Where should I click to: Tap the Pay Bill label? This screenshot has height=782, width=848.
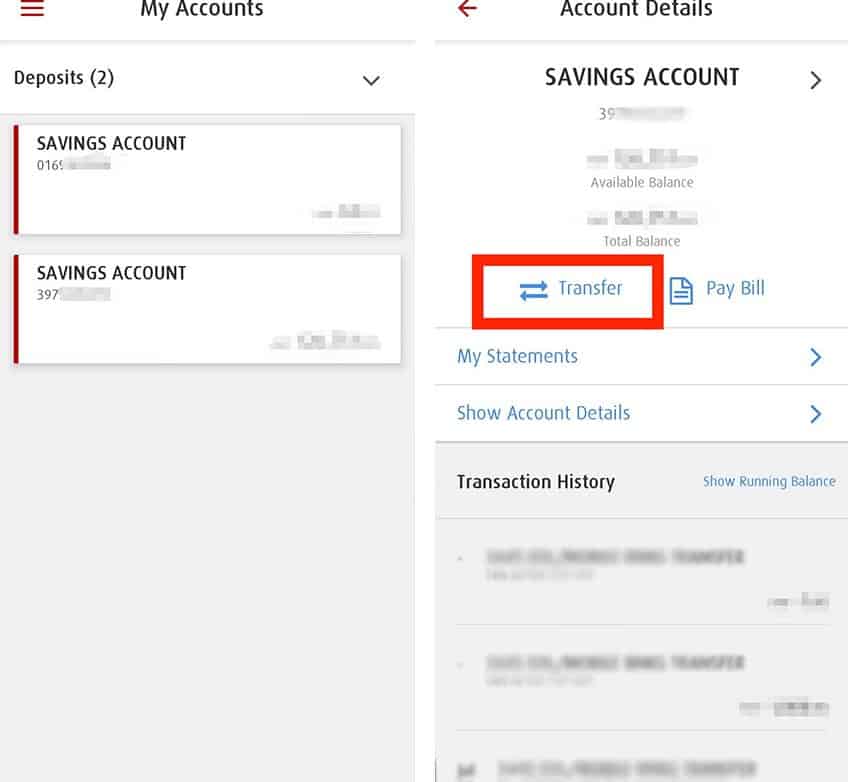pos(735,288)
